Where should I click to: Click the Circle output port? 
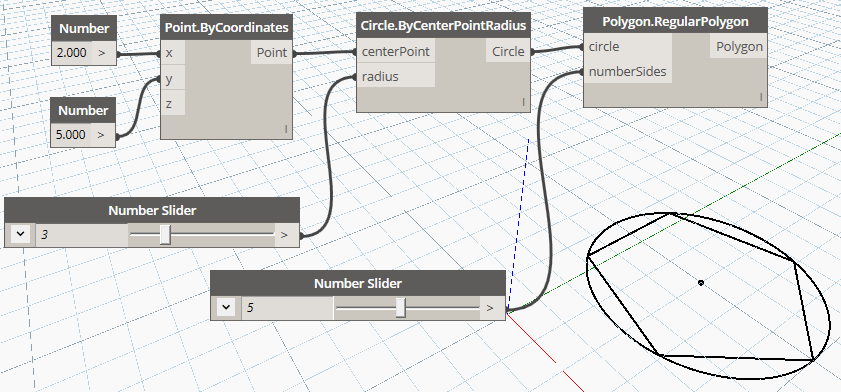508,51
